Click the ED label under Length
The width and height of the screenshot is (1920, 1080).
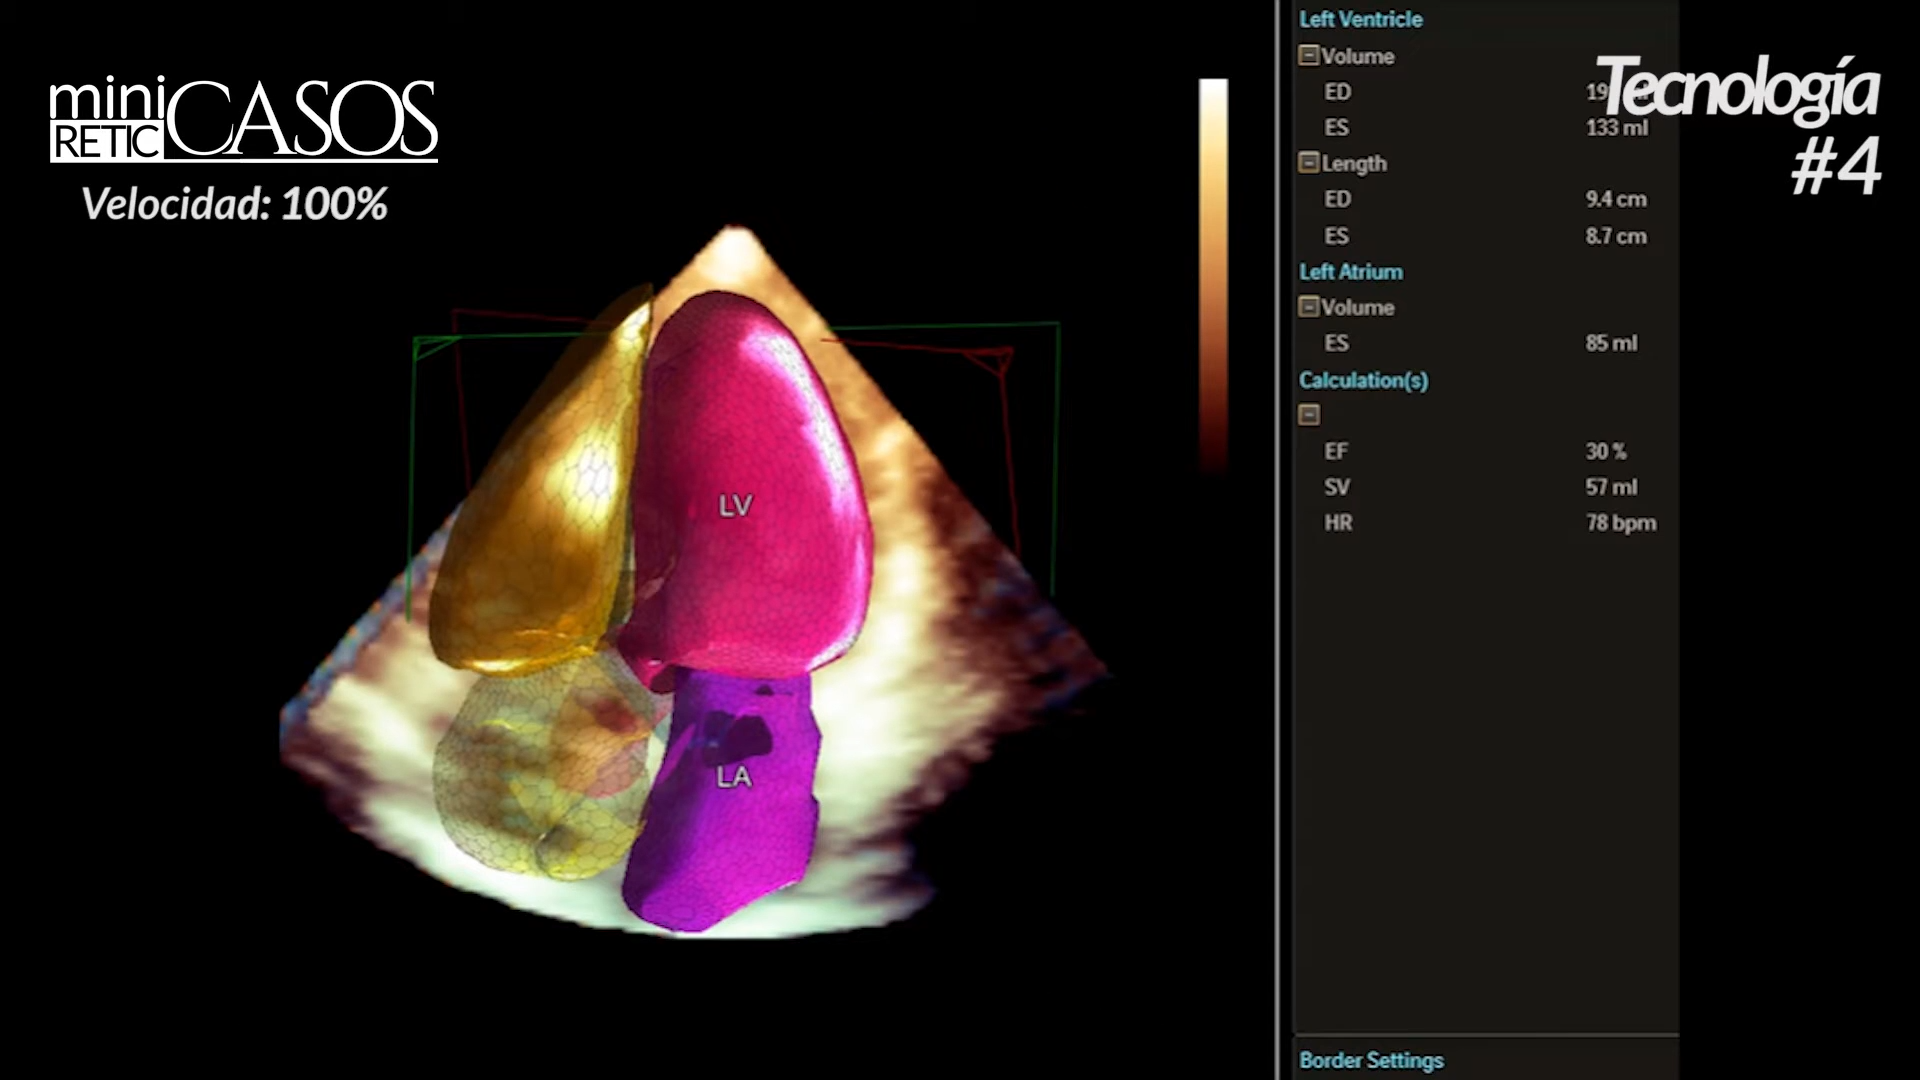[x=1337, y=199]
